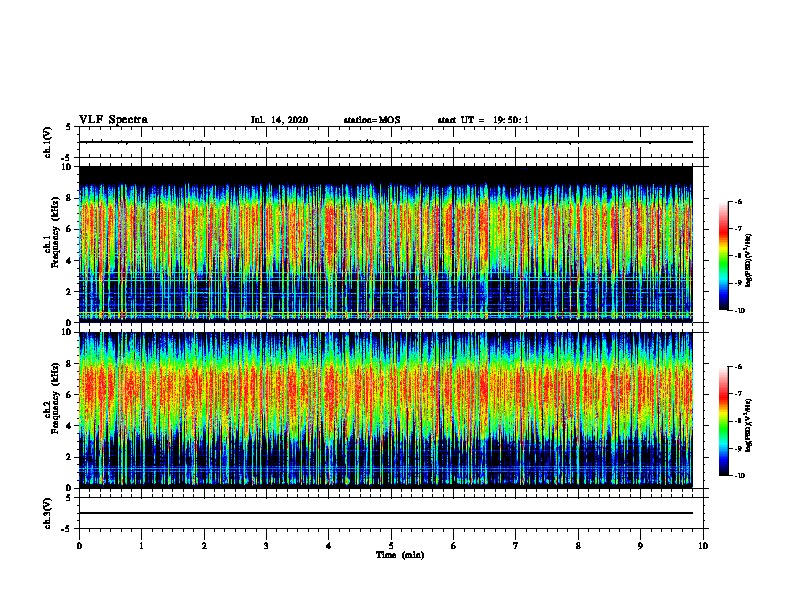
Task: Click time axis tick label 5
Action: (391, 546)
